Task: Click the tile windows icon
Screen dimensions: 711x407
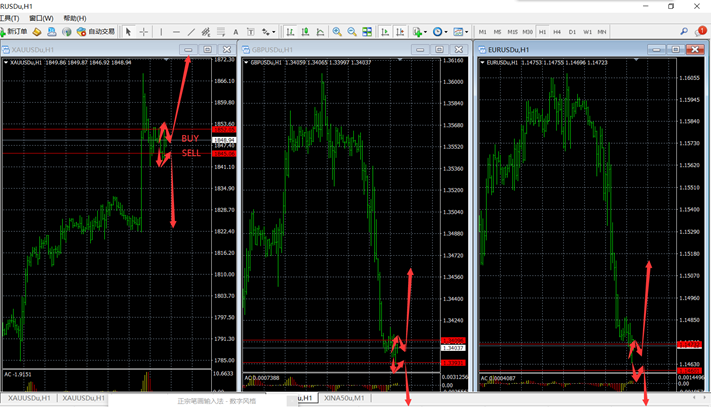Action: [367, 32]
